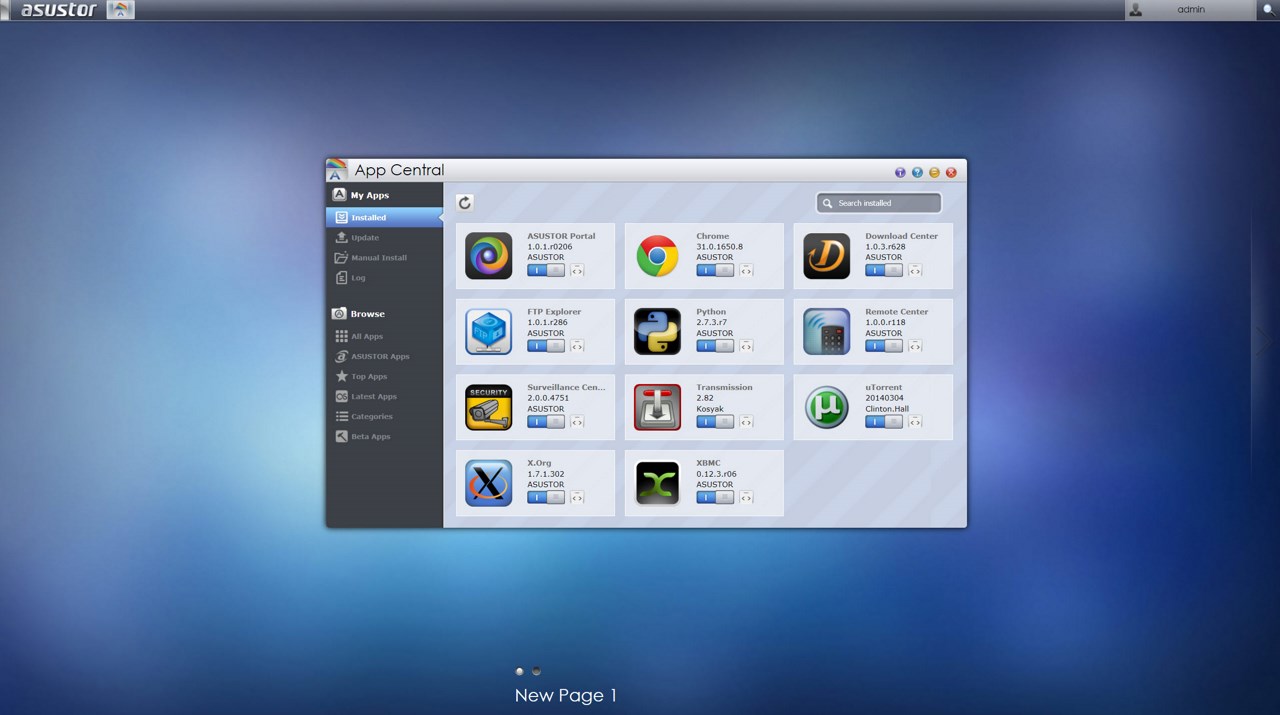Viewport: 1280px width, 715px height.
Task: Click the XBMC app icon
Action: point(658,483)
